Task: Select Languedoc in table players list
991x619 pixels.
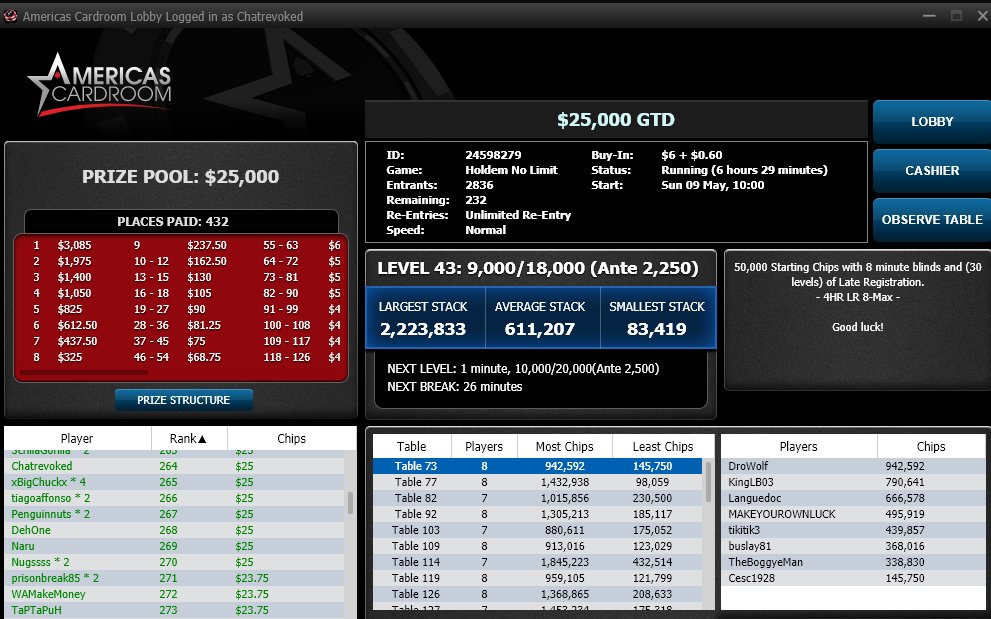Action: click(x=853, y=498)
